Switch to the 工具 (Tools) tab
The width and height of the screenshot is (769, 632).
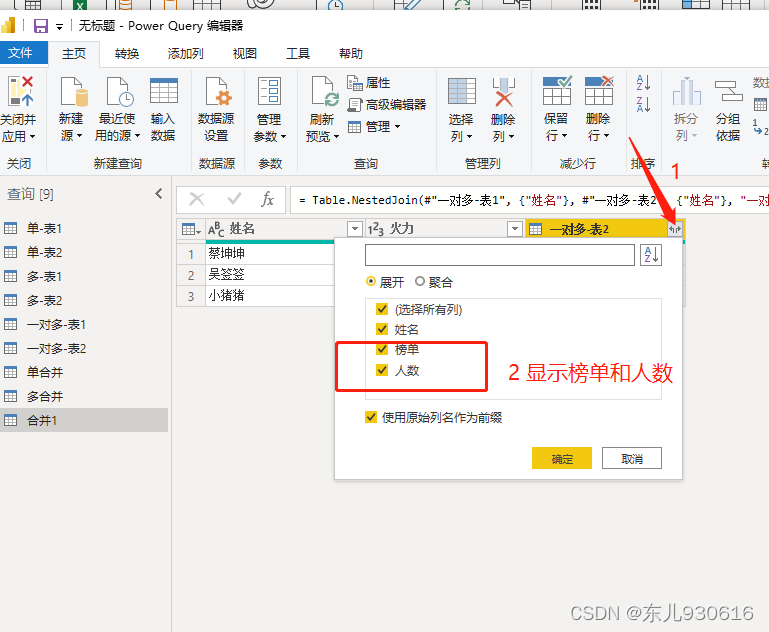298,53
